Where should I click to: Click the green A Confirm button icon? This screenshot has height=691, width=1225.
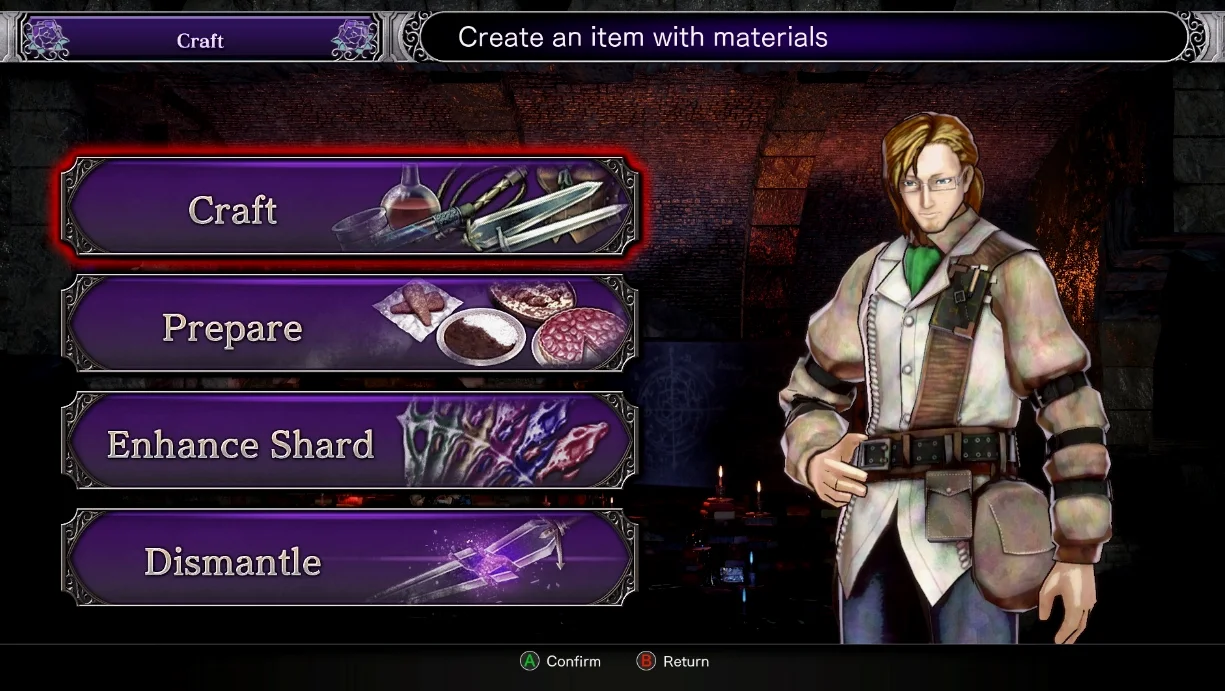(529, 661)
